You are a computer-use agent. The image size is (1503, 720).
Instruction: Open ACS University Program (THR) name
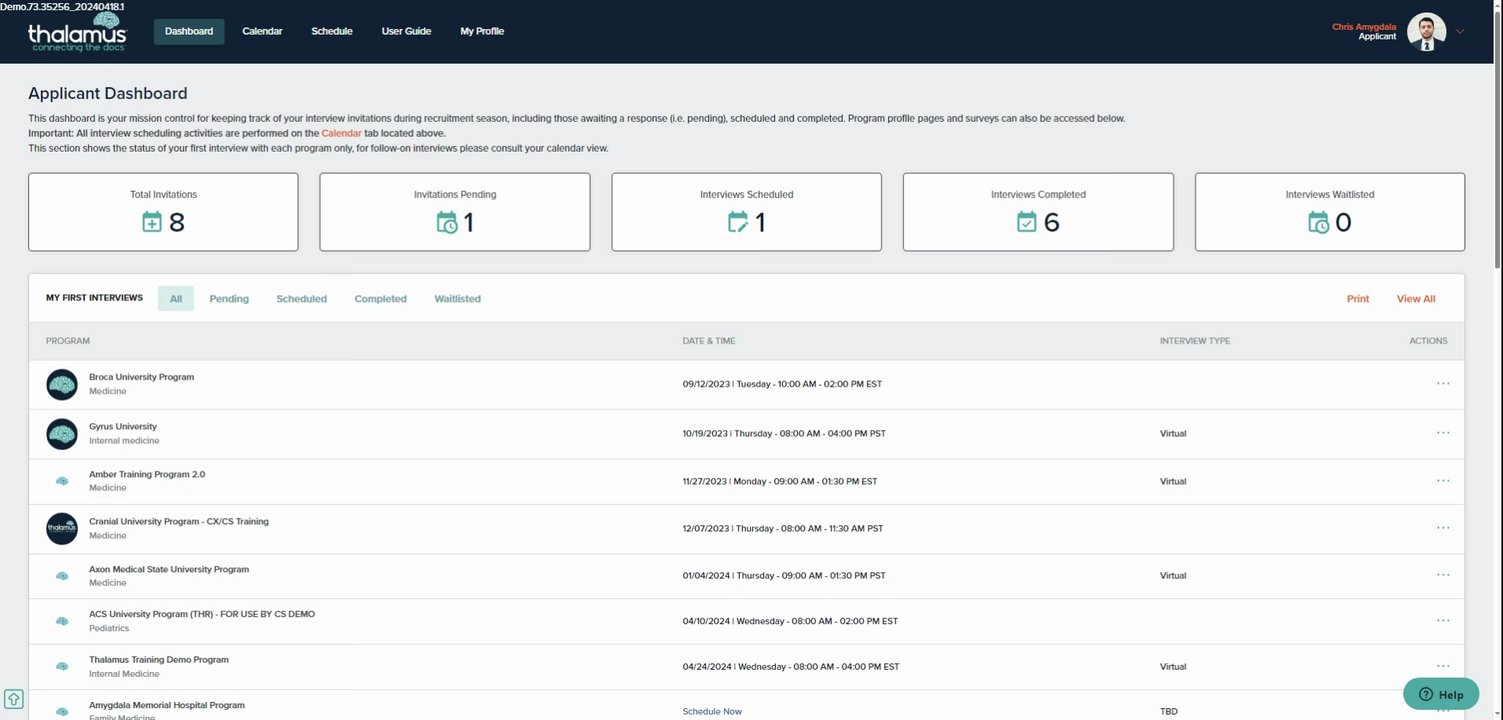(202, 614)
